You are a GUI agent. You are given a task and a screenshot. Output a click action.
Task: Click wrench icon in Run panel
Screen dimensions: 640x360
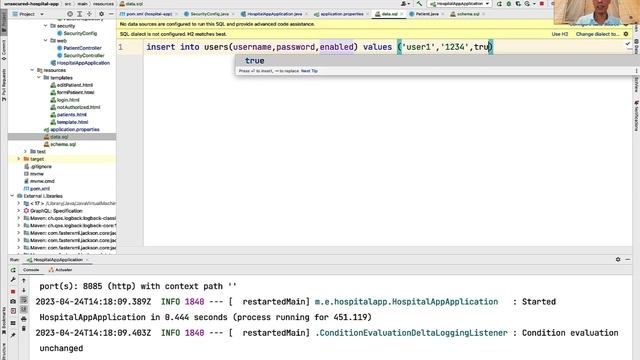coord(13,280)
